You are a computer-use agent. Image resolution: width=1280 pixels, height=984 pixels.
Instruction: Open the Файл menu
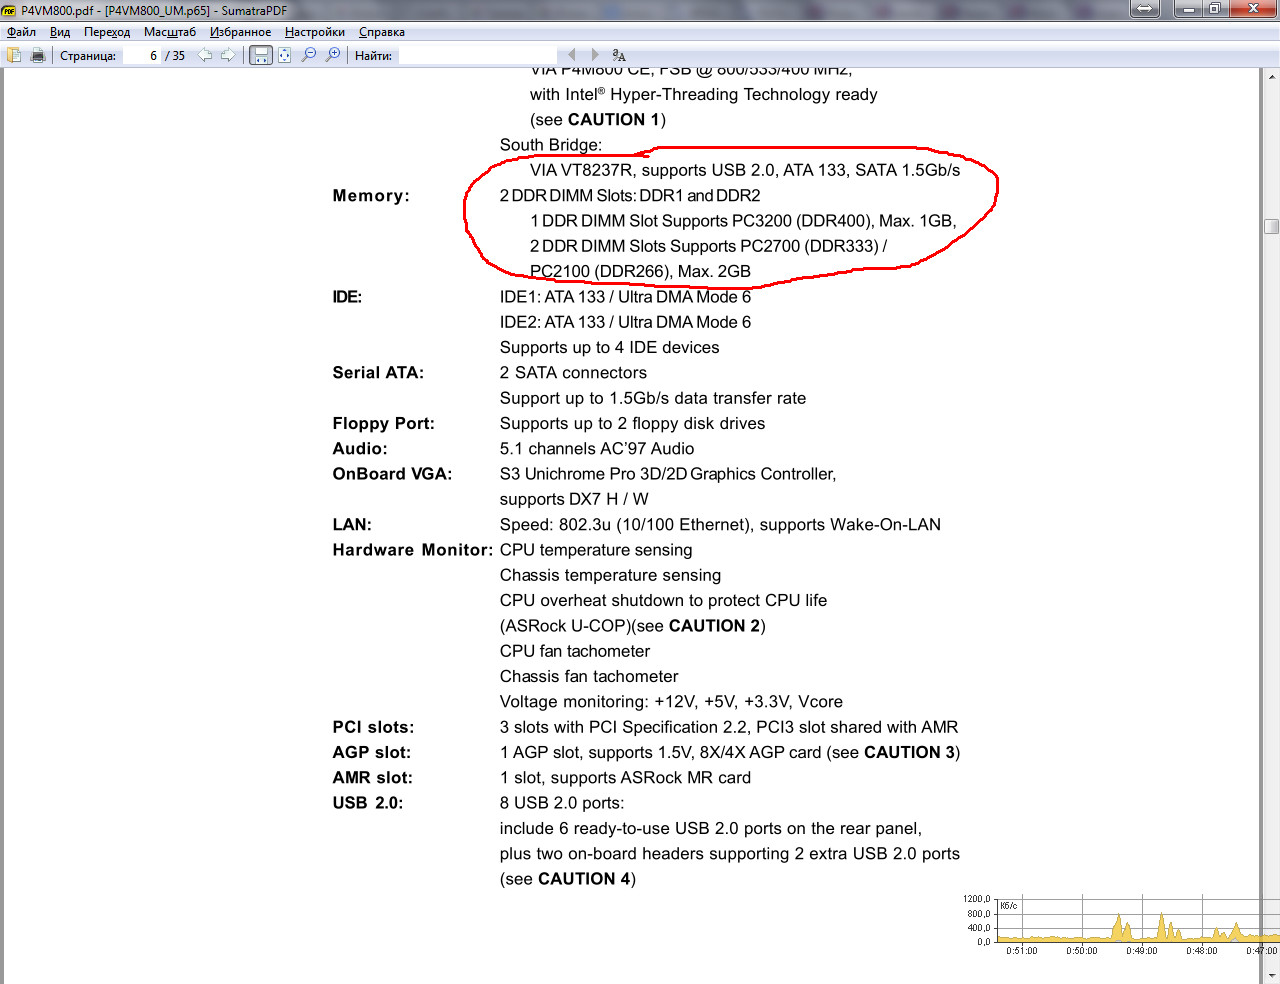click(x=21, y=32)
